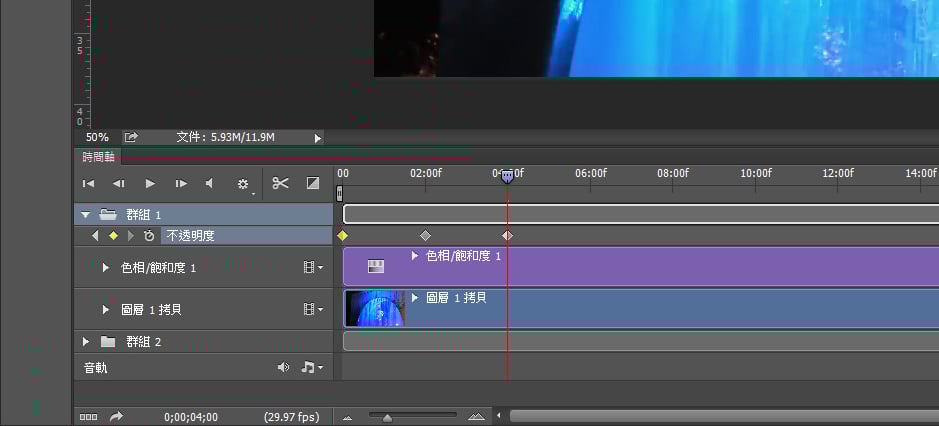Click the transition icon beside the scissors
The width and height of the screenshot is (939, 426).
[x=312, y=184]
